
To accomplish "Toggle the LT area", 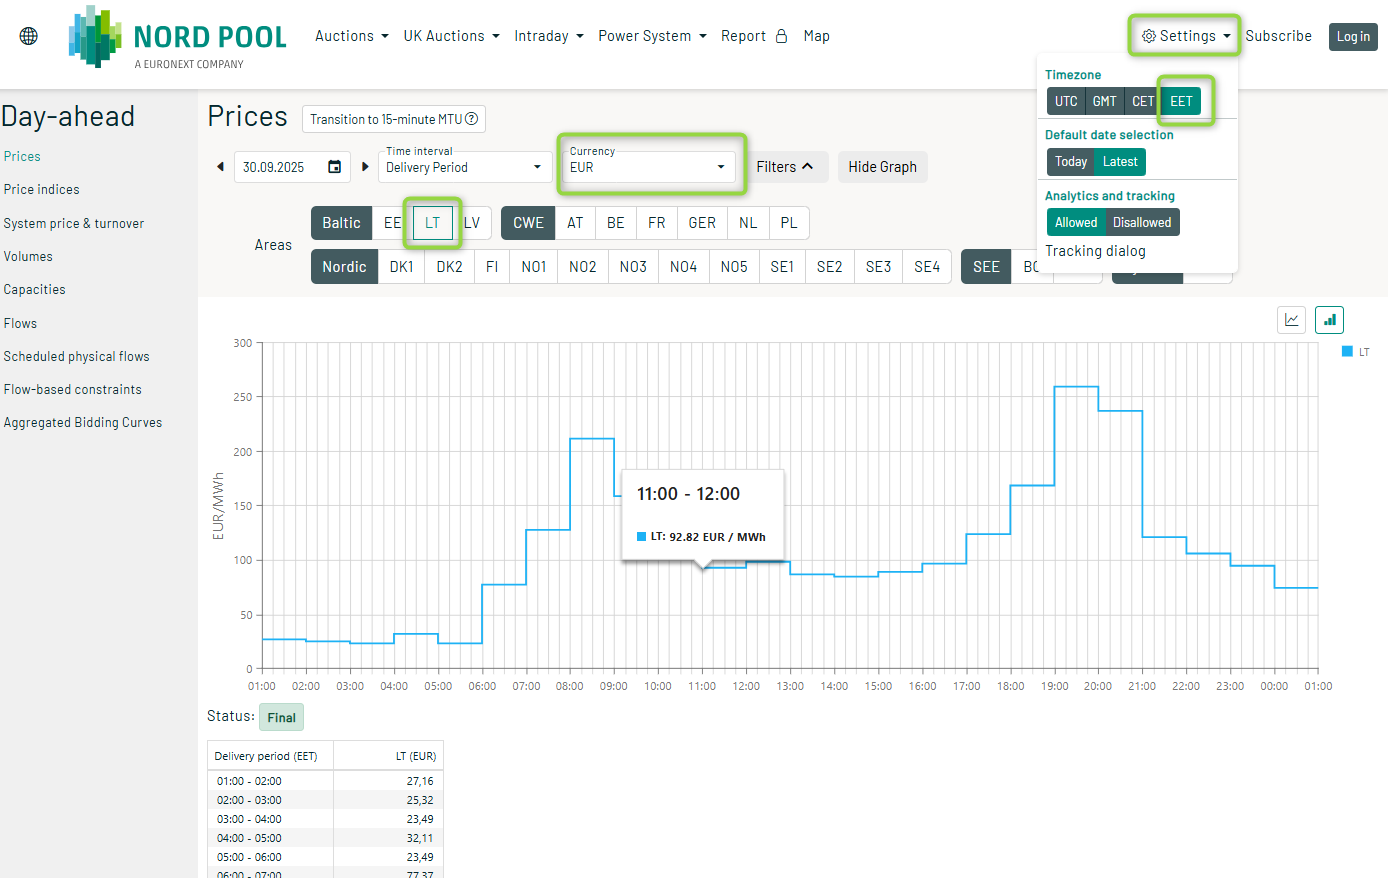I will (432, 223).
